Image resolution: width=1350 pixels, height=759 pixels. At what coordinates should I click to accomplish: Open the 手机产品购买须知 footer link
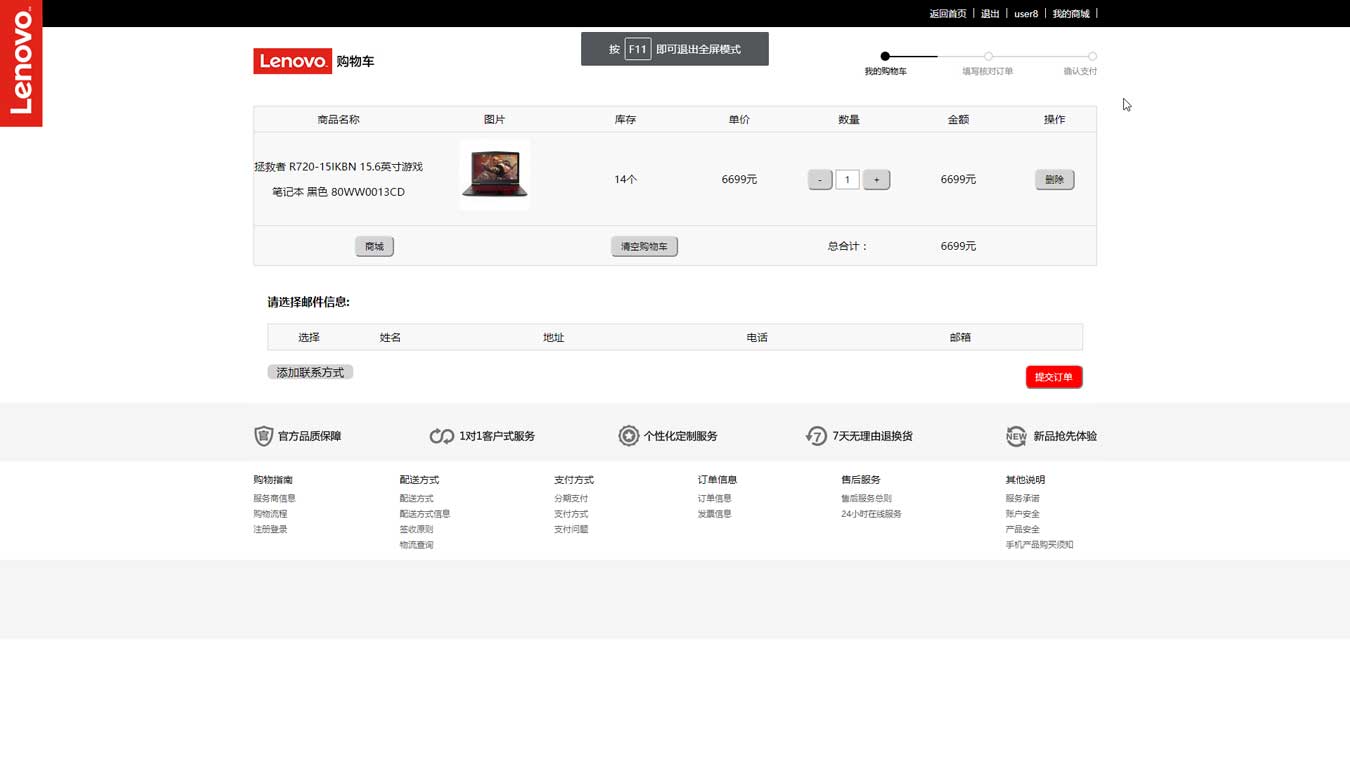[1039, 545]
